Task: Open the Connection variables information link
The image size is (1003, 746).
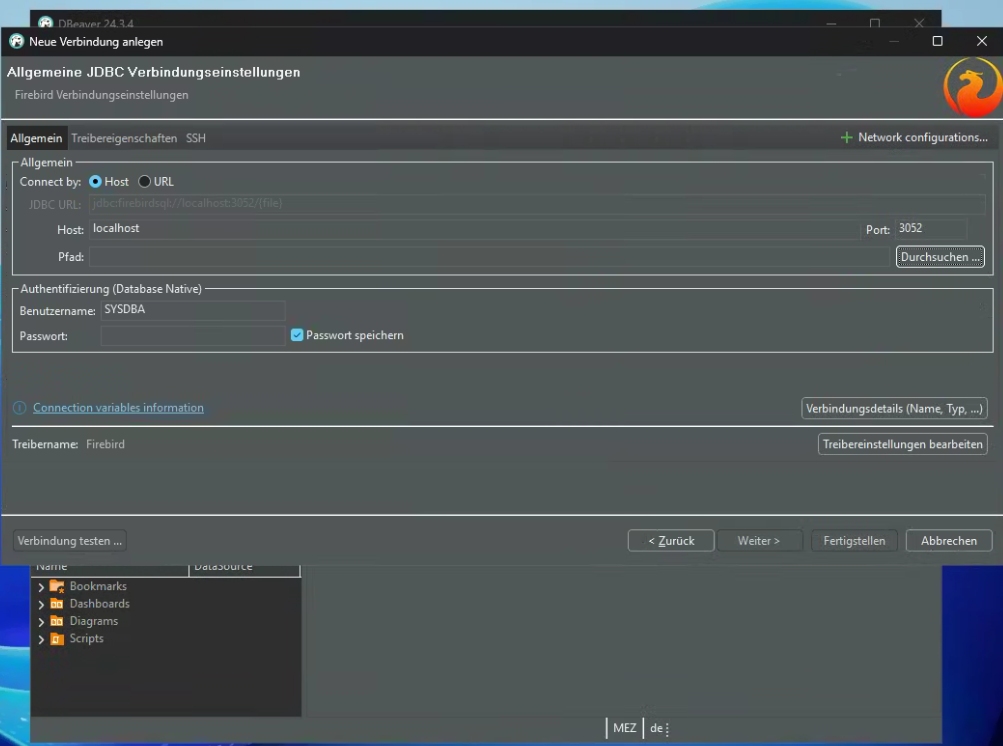Action: [x=118, y=408]
